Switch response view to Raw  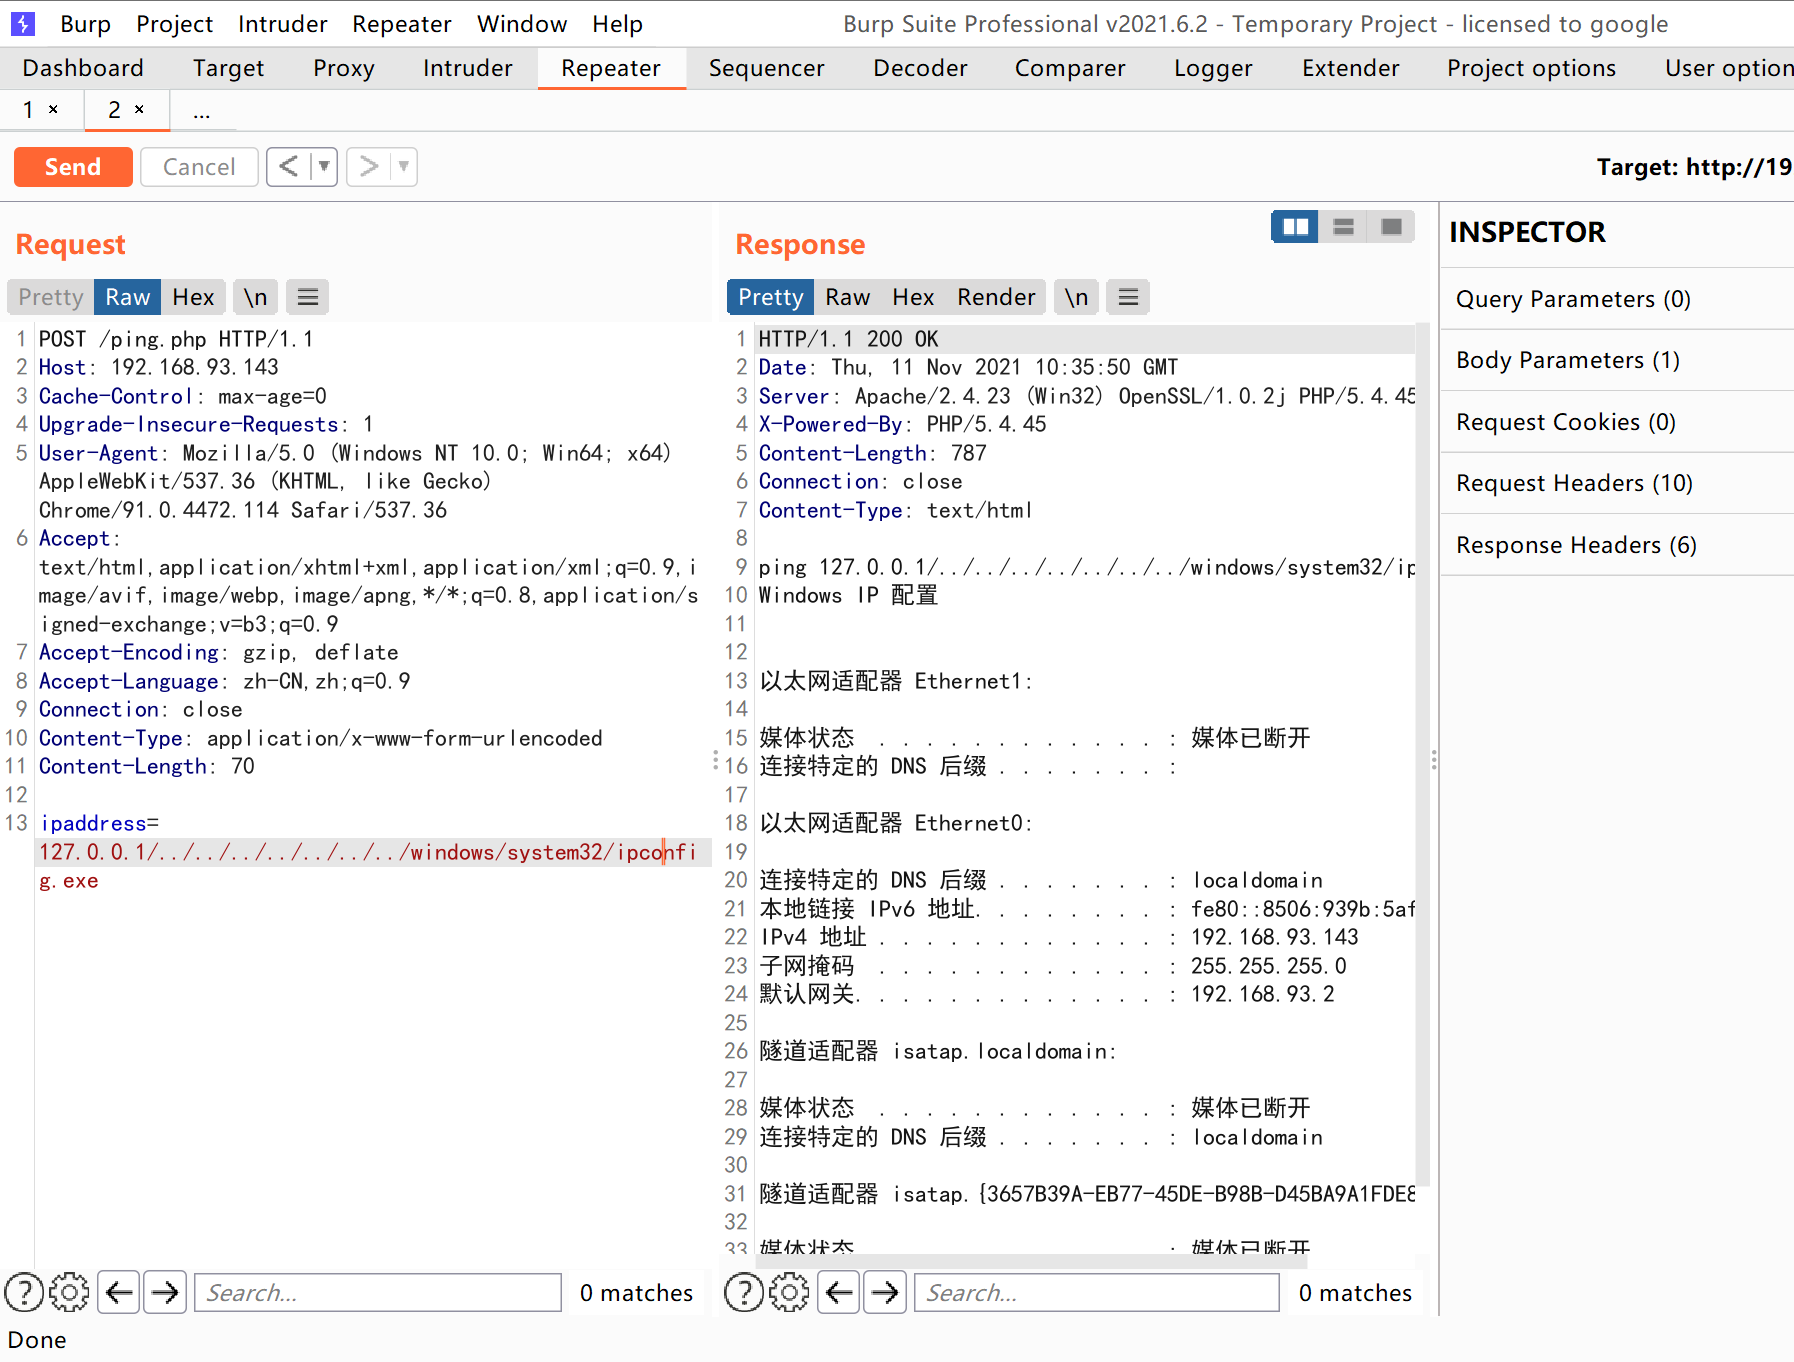click(847, 297)
